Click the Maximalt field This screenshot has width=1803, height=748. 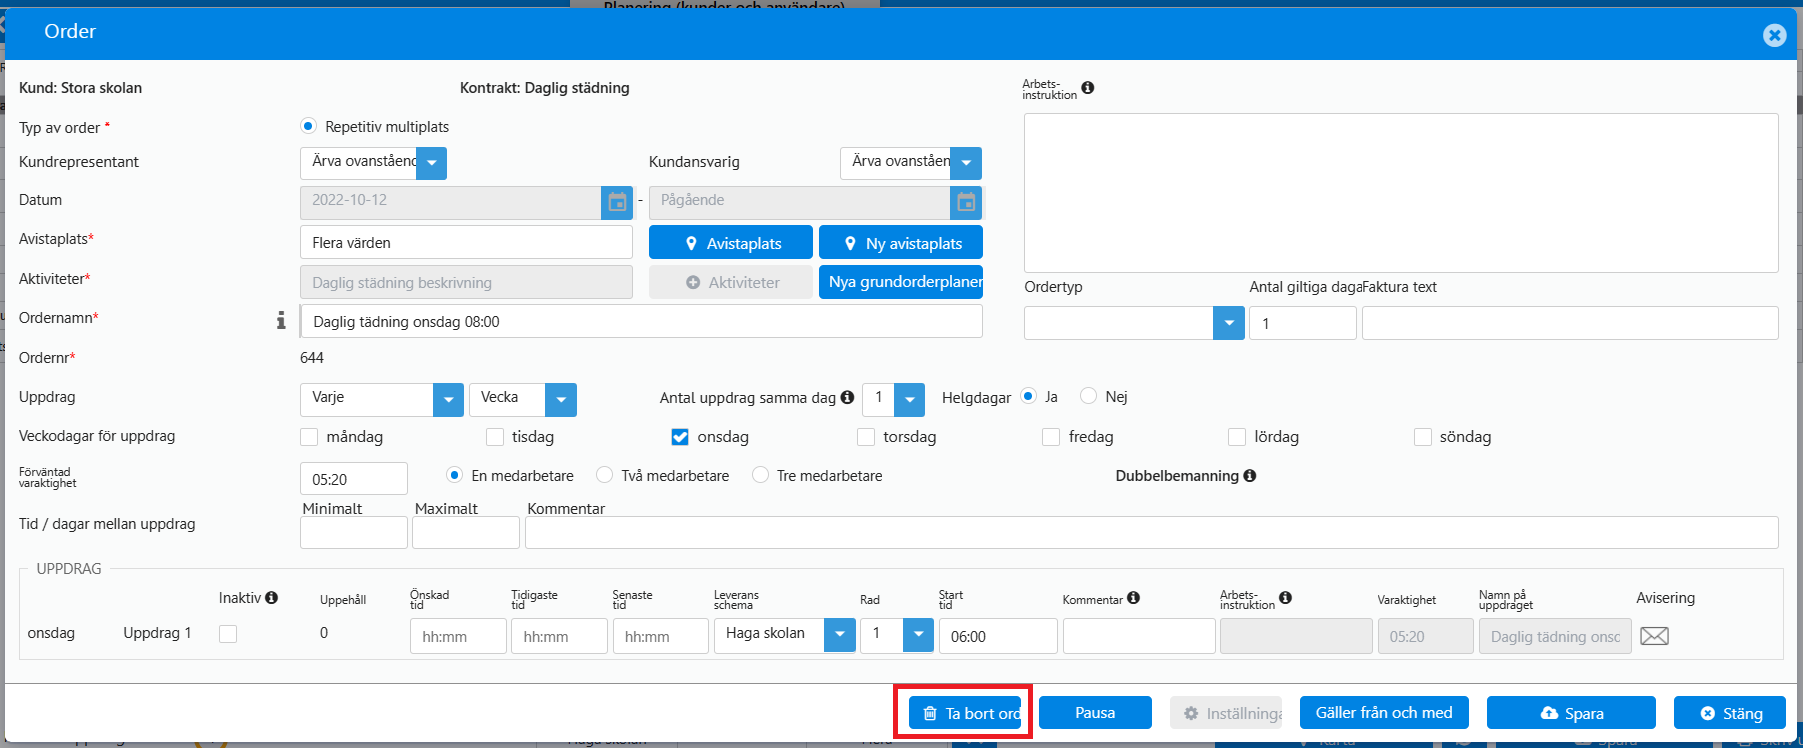tap(466, 532)
